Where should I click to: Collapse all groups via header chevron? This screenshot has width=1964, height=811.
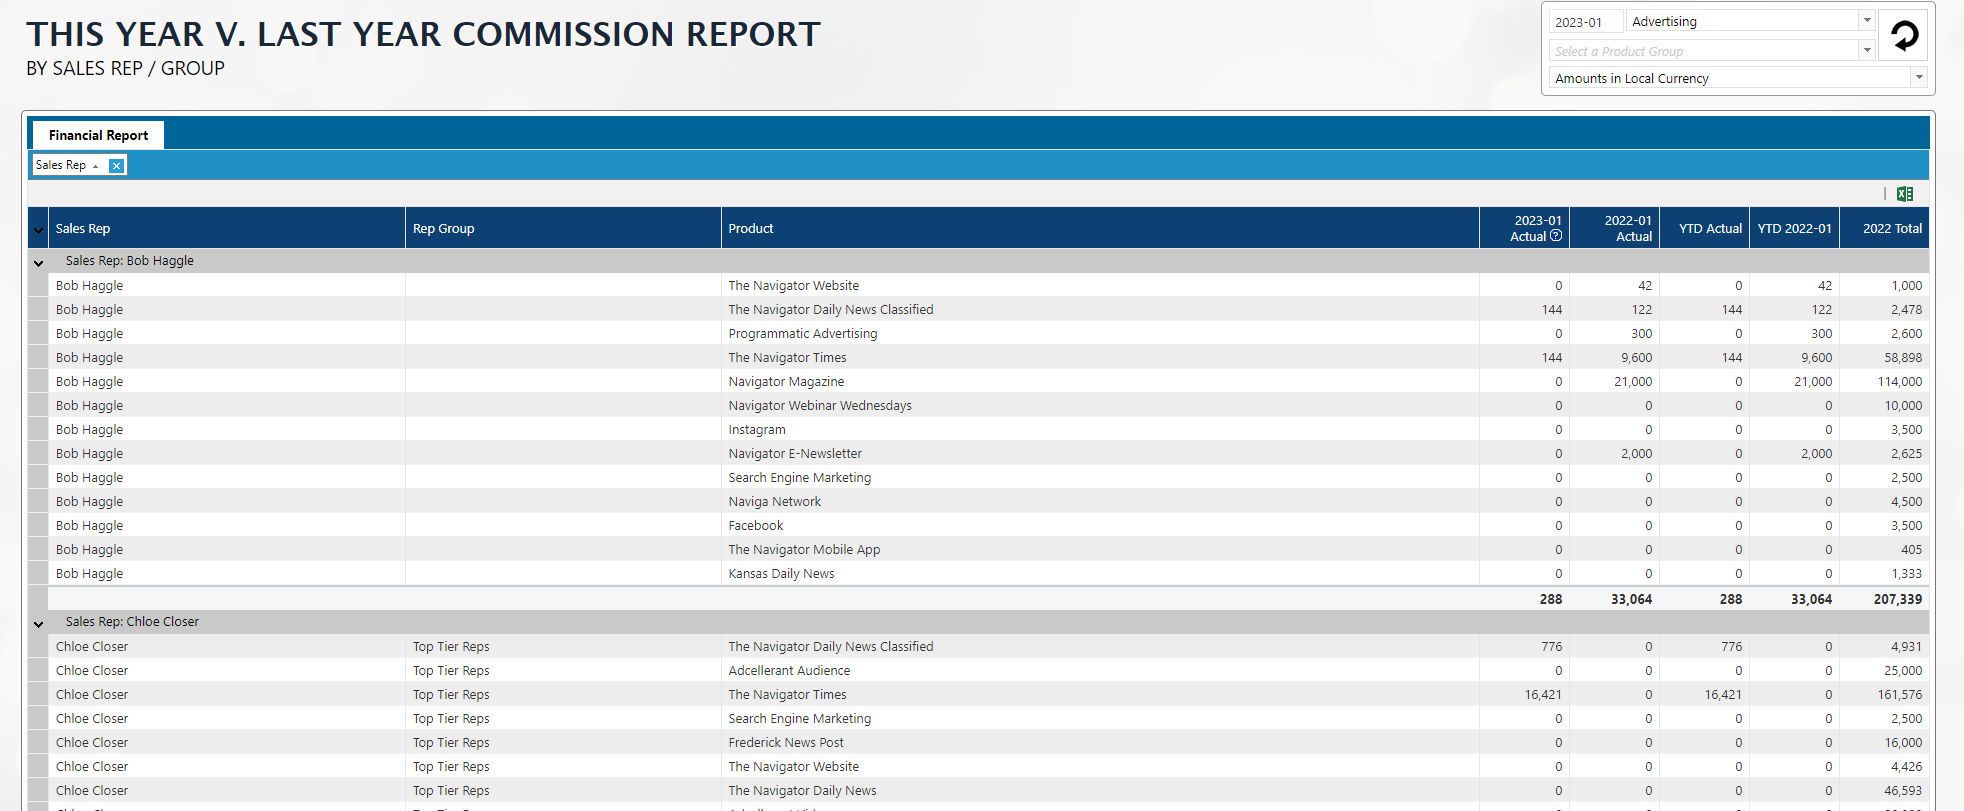pos(38,230)
